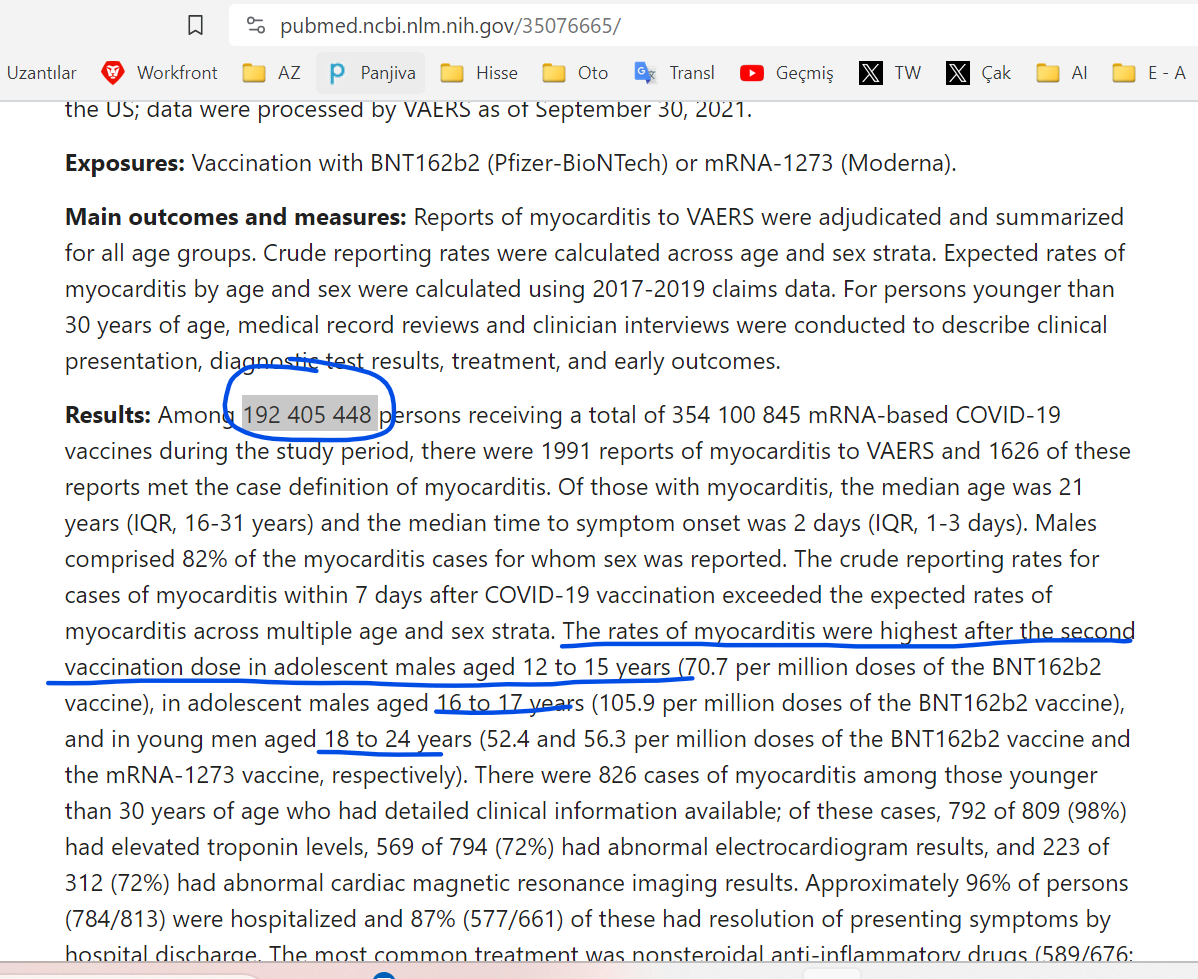The width and height of the screenshot is (1198, 979).
Task: Click the bookmark this page icon
Action: click(x=196, y=26)
